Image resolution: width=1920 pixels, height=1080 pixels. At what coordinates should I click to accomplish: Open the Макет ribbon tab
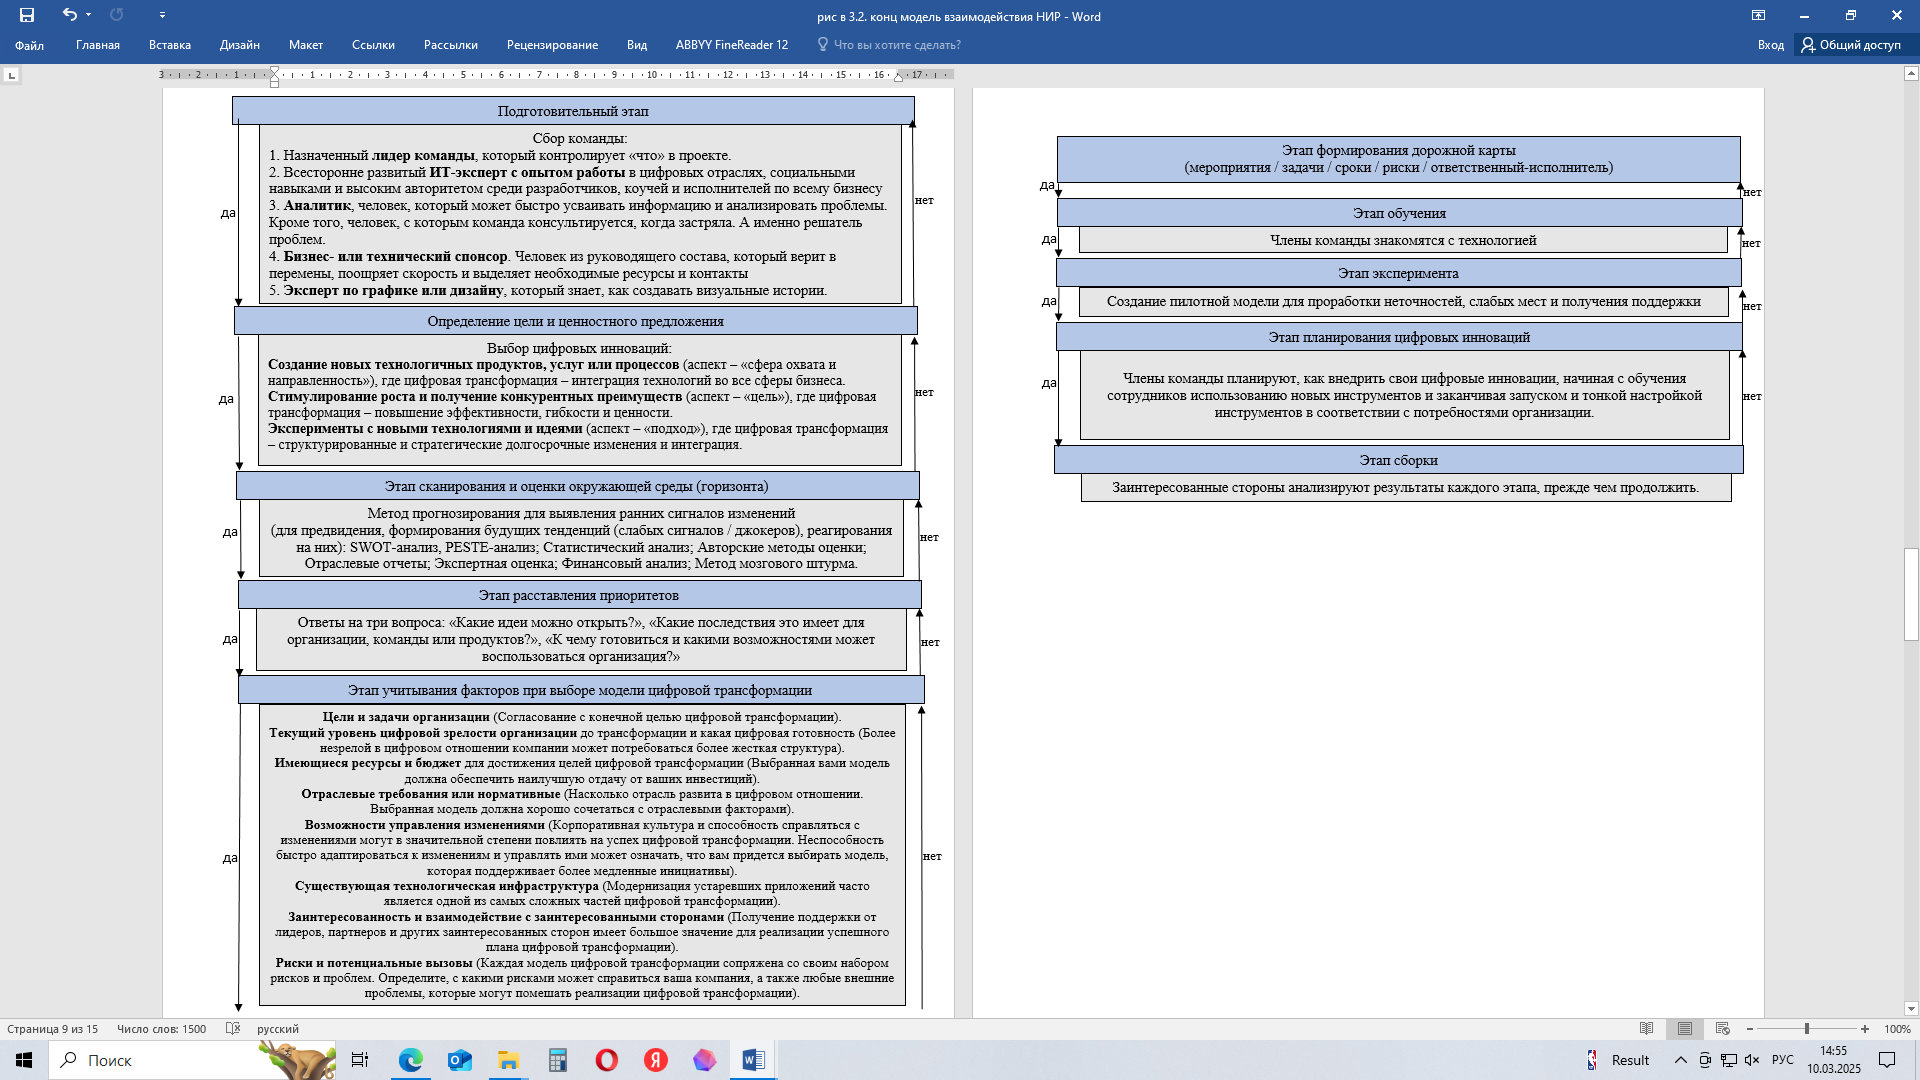pyautogui.click(x=306, y=45)
